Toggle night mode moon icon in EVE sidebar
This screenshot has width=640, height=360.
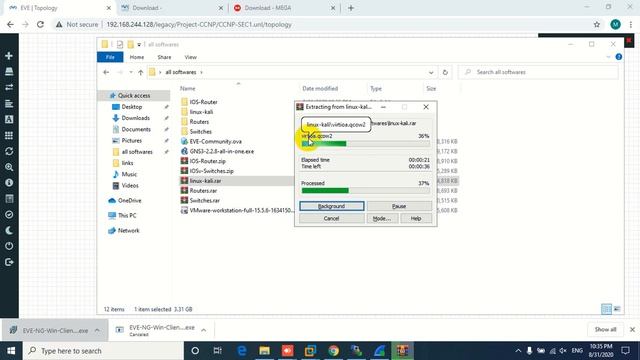[x=9, y=230]
